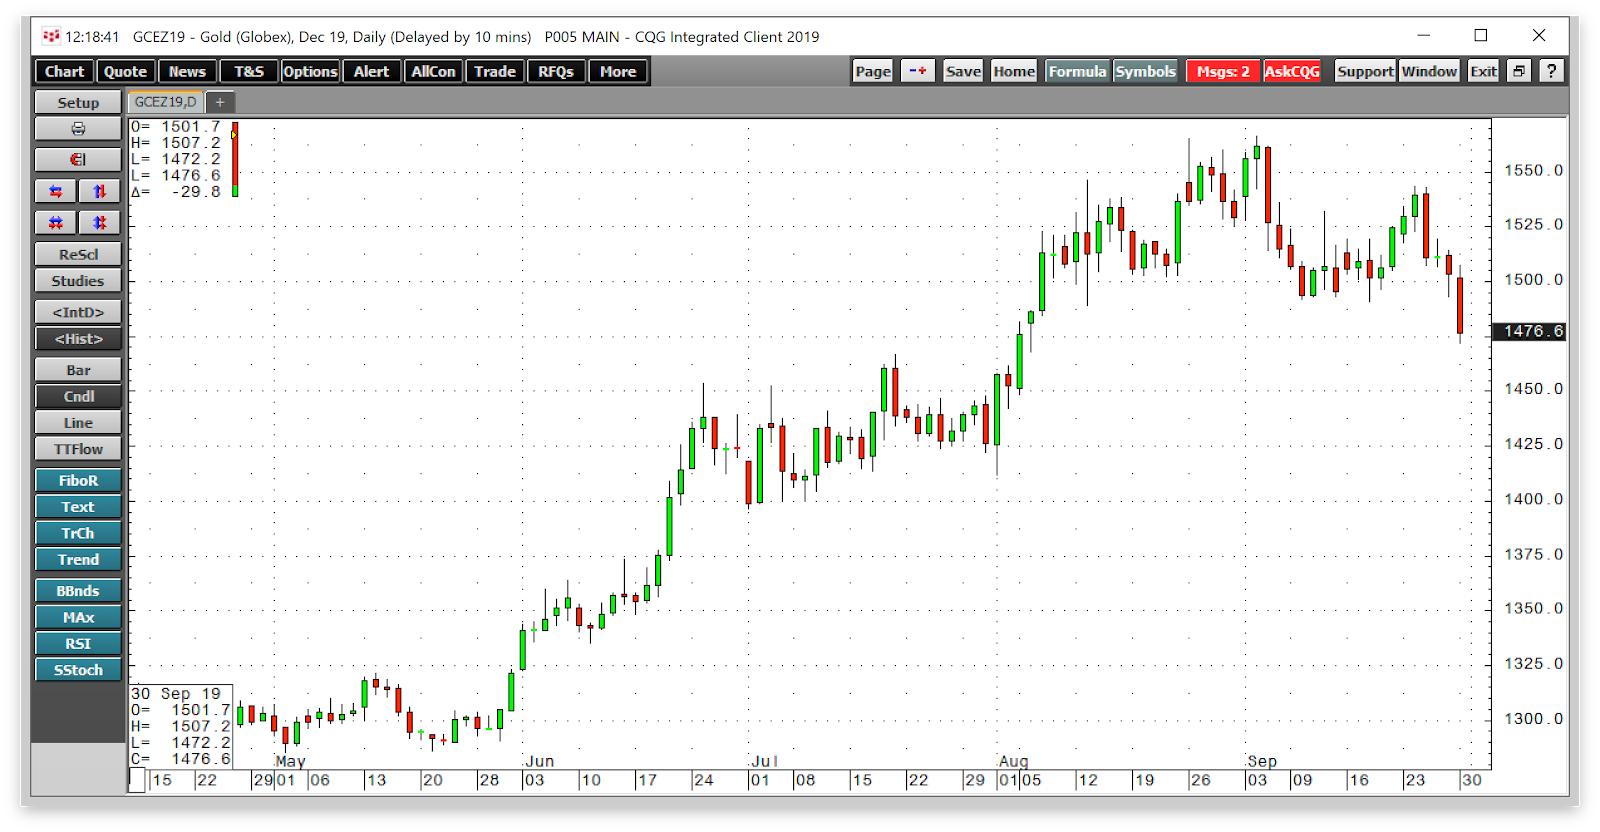The width and height of the screenshot is (1600, 832).
Task: Open the Window menu
Action: (x=1429, y=71)
